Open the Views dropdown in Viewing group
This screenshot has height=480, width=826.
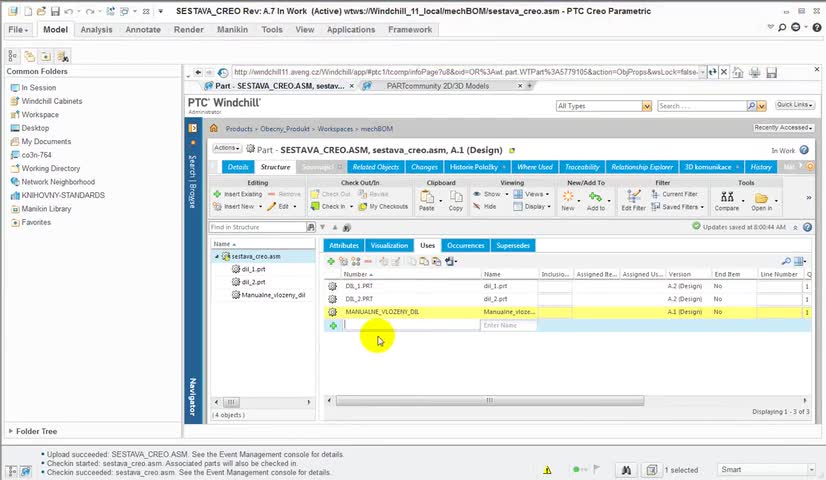point(532,194)
